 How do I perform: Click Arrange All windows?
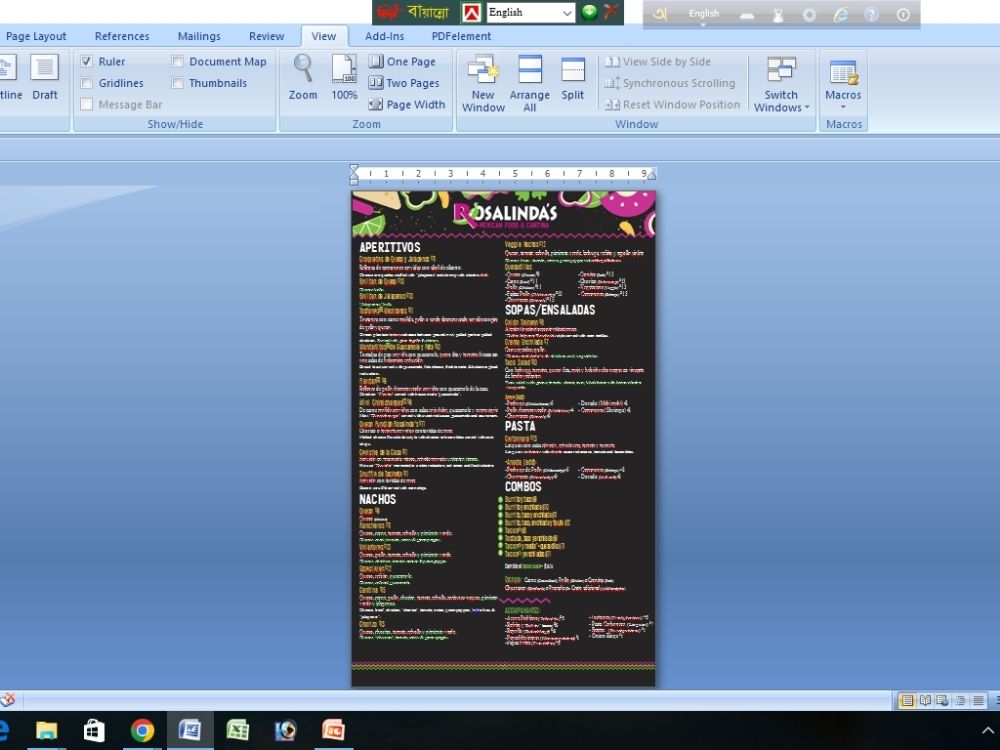click(x=529, y=84)
